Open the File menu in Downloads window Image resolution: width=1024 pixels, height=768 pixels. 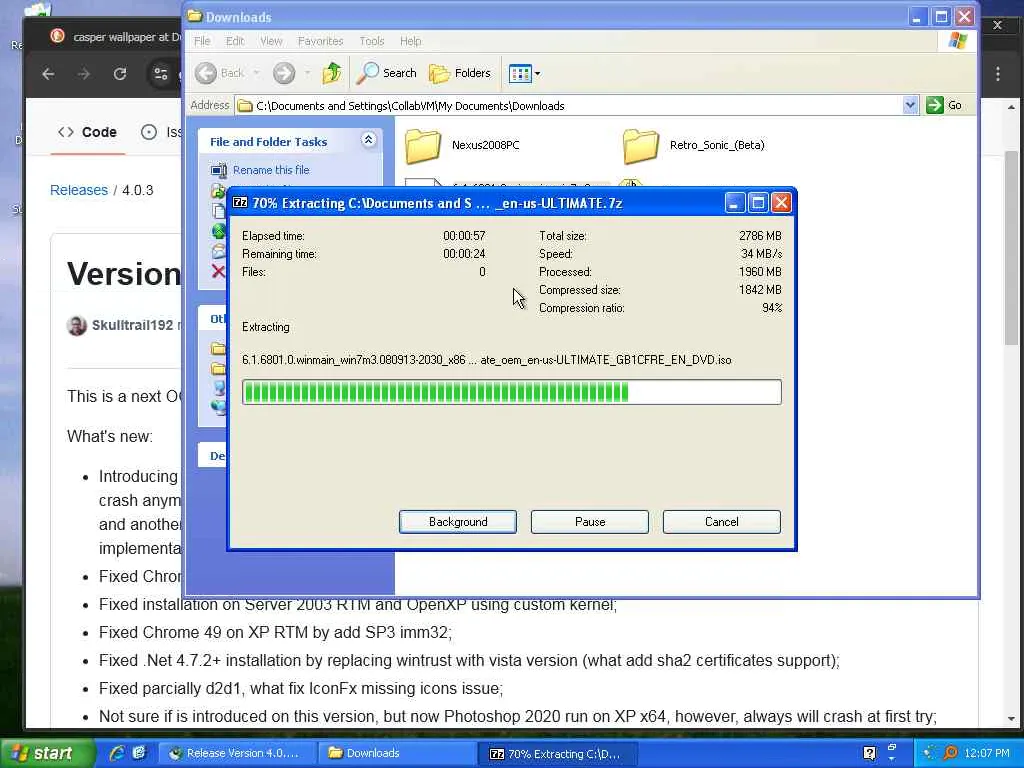[202, 41]
